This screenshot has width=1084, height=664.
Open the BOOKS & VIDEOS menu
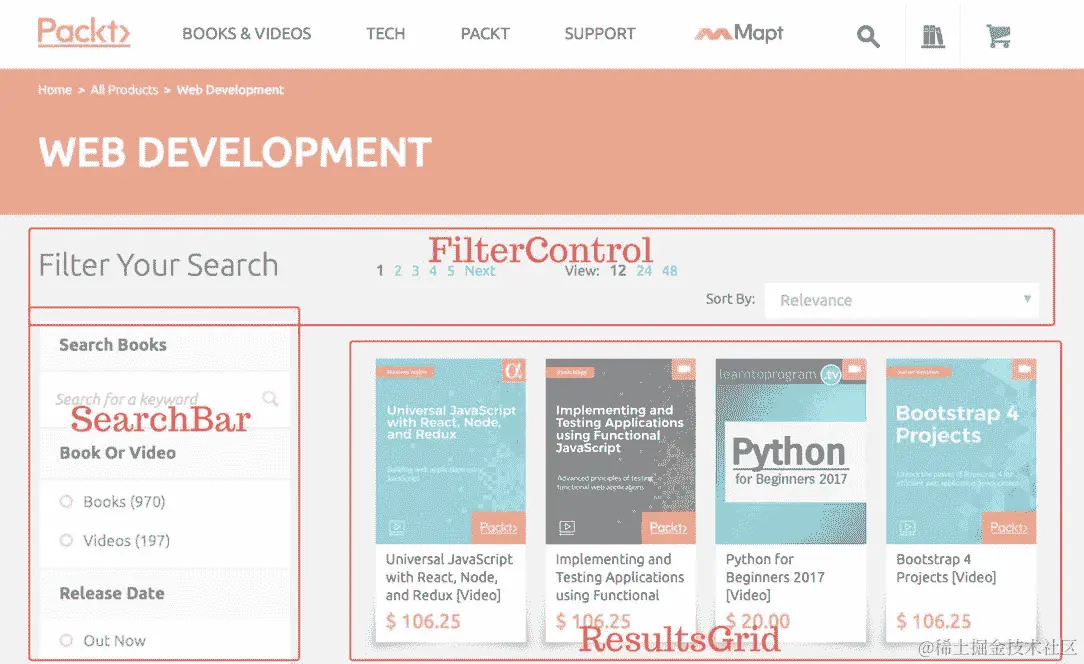[x=247, y=33]
